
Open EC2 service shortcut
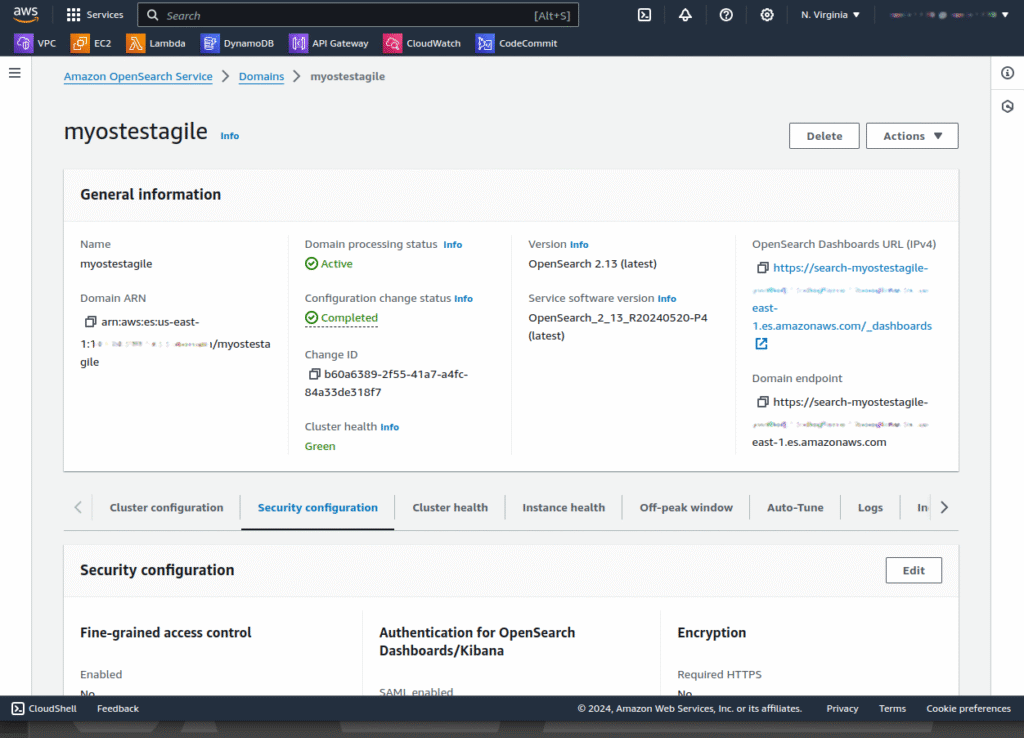[x=91, y=43]
